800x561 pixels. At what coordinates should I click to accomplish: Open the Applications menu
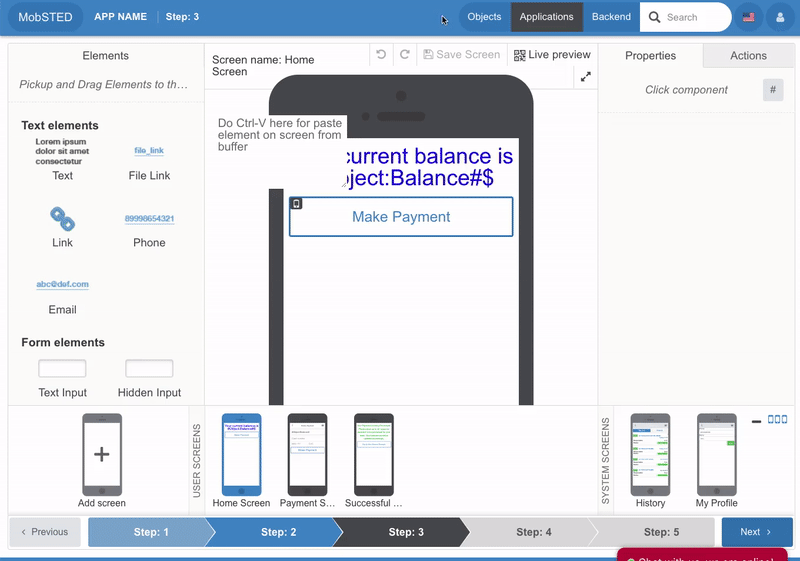(546, 17)
